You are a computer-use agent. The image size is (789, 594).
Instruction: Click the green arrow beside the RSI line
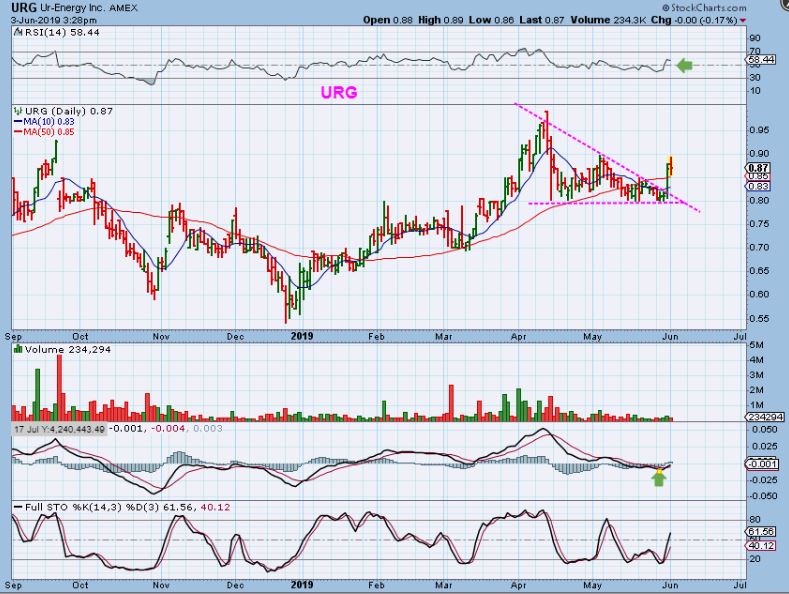pyautogui.click(x=684, y=66)
